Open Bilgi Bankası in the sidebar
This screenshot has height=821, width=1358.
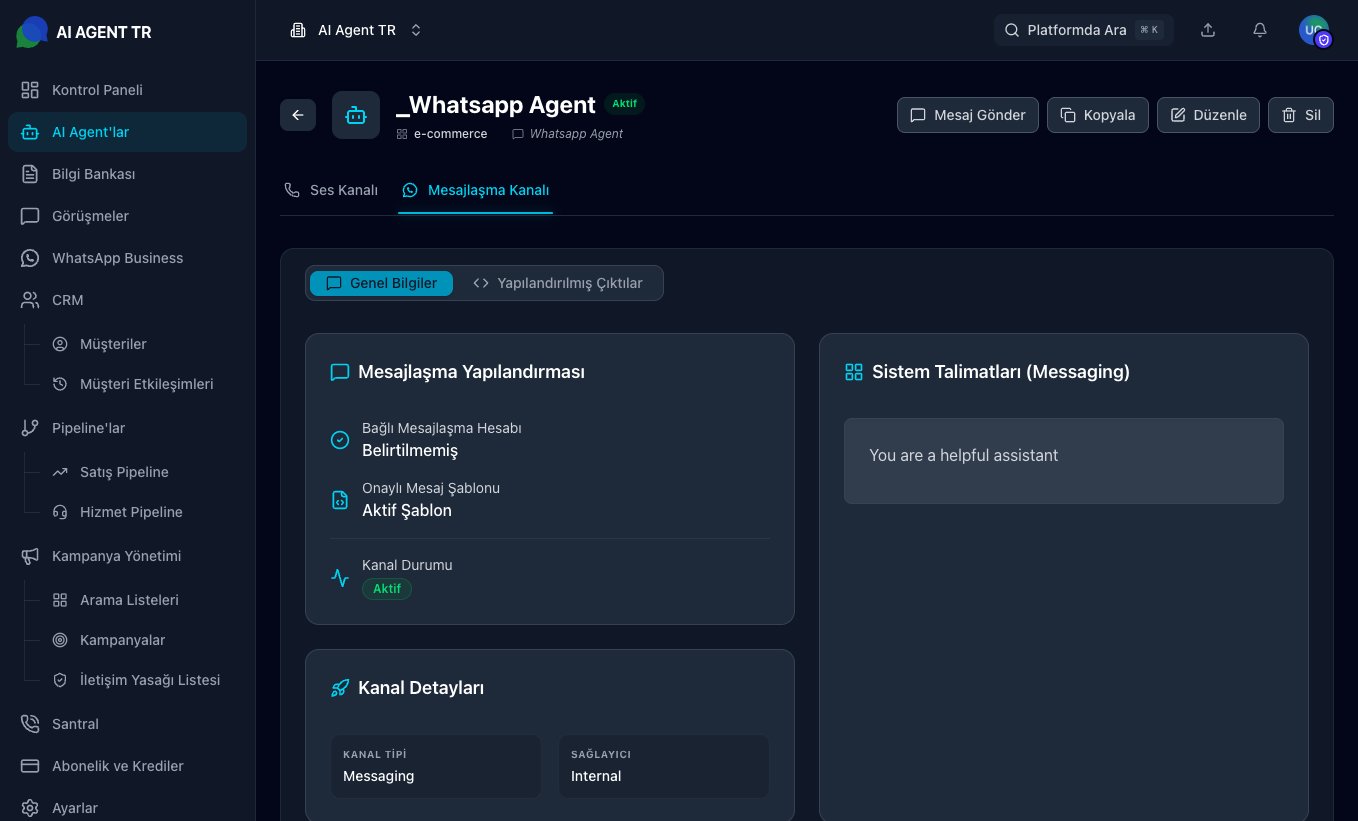[x=127, y=174]
